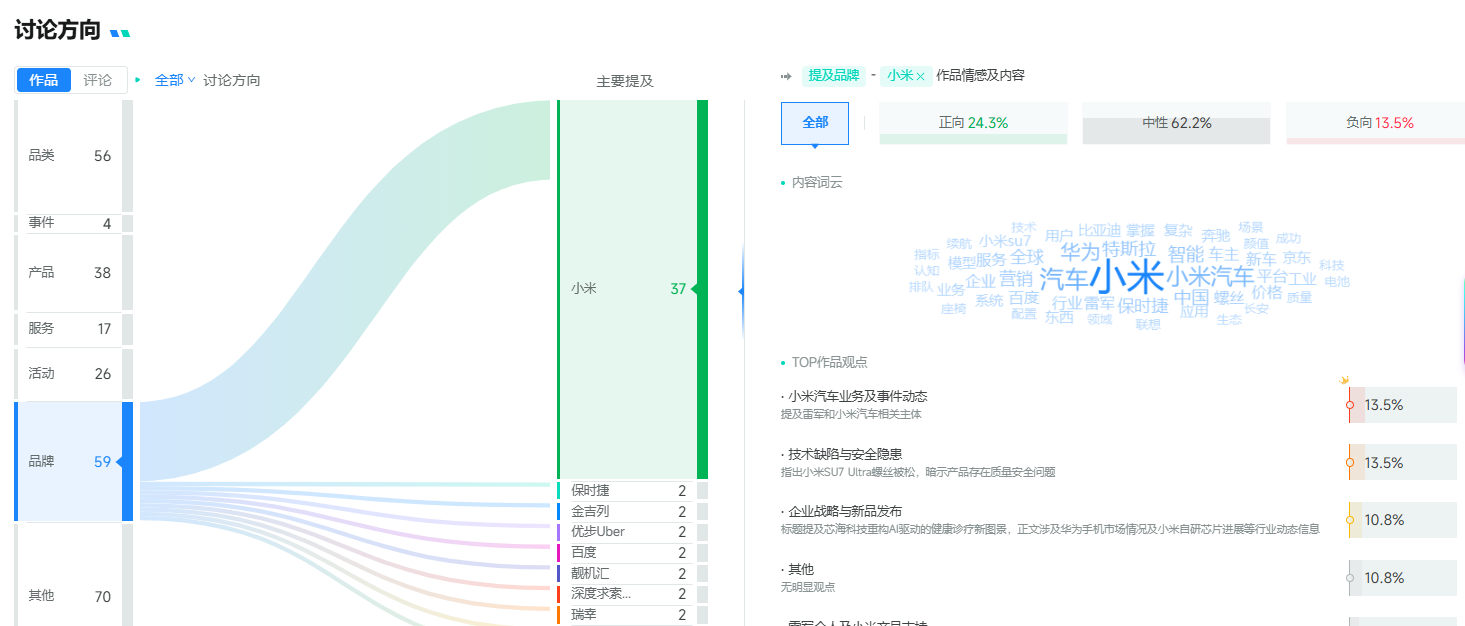
Task: Click the forward arrow icon before 提及品牌
Action: [786, 76]
